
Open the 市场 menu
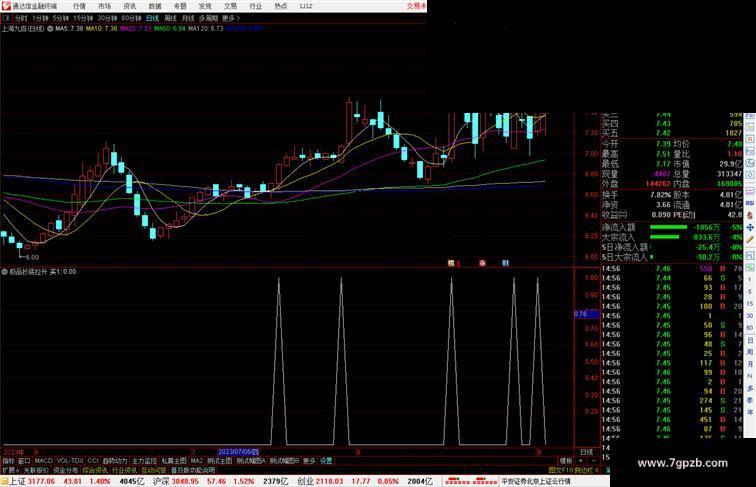104,6
